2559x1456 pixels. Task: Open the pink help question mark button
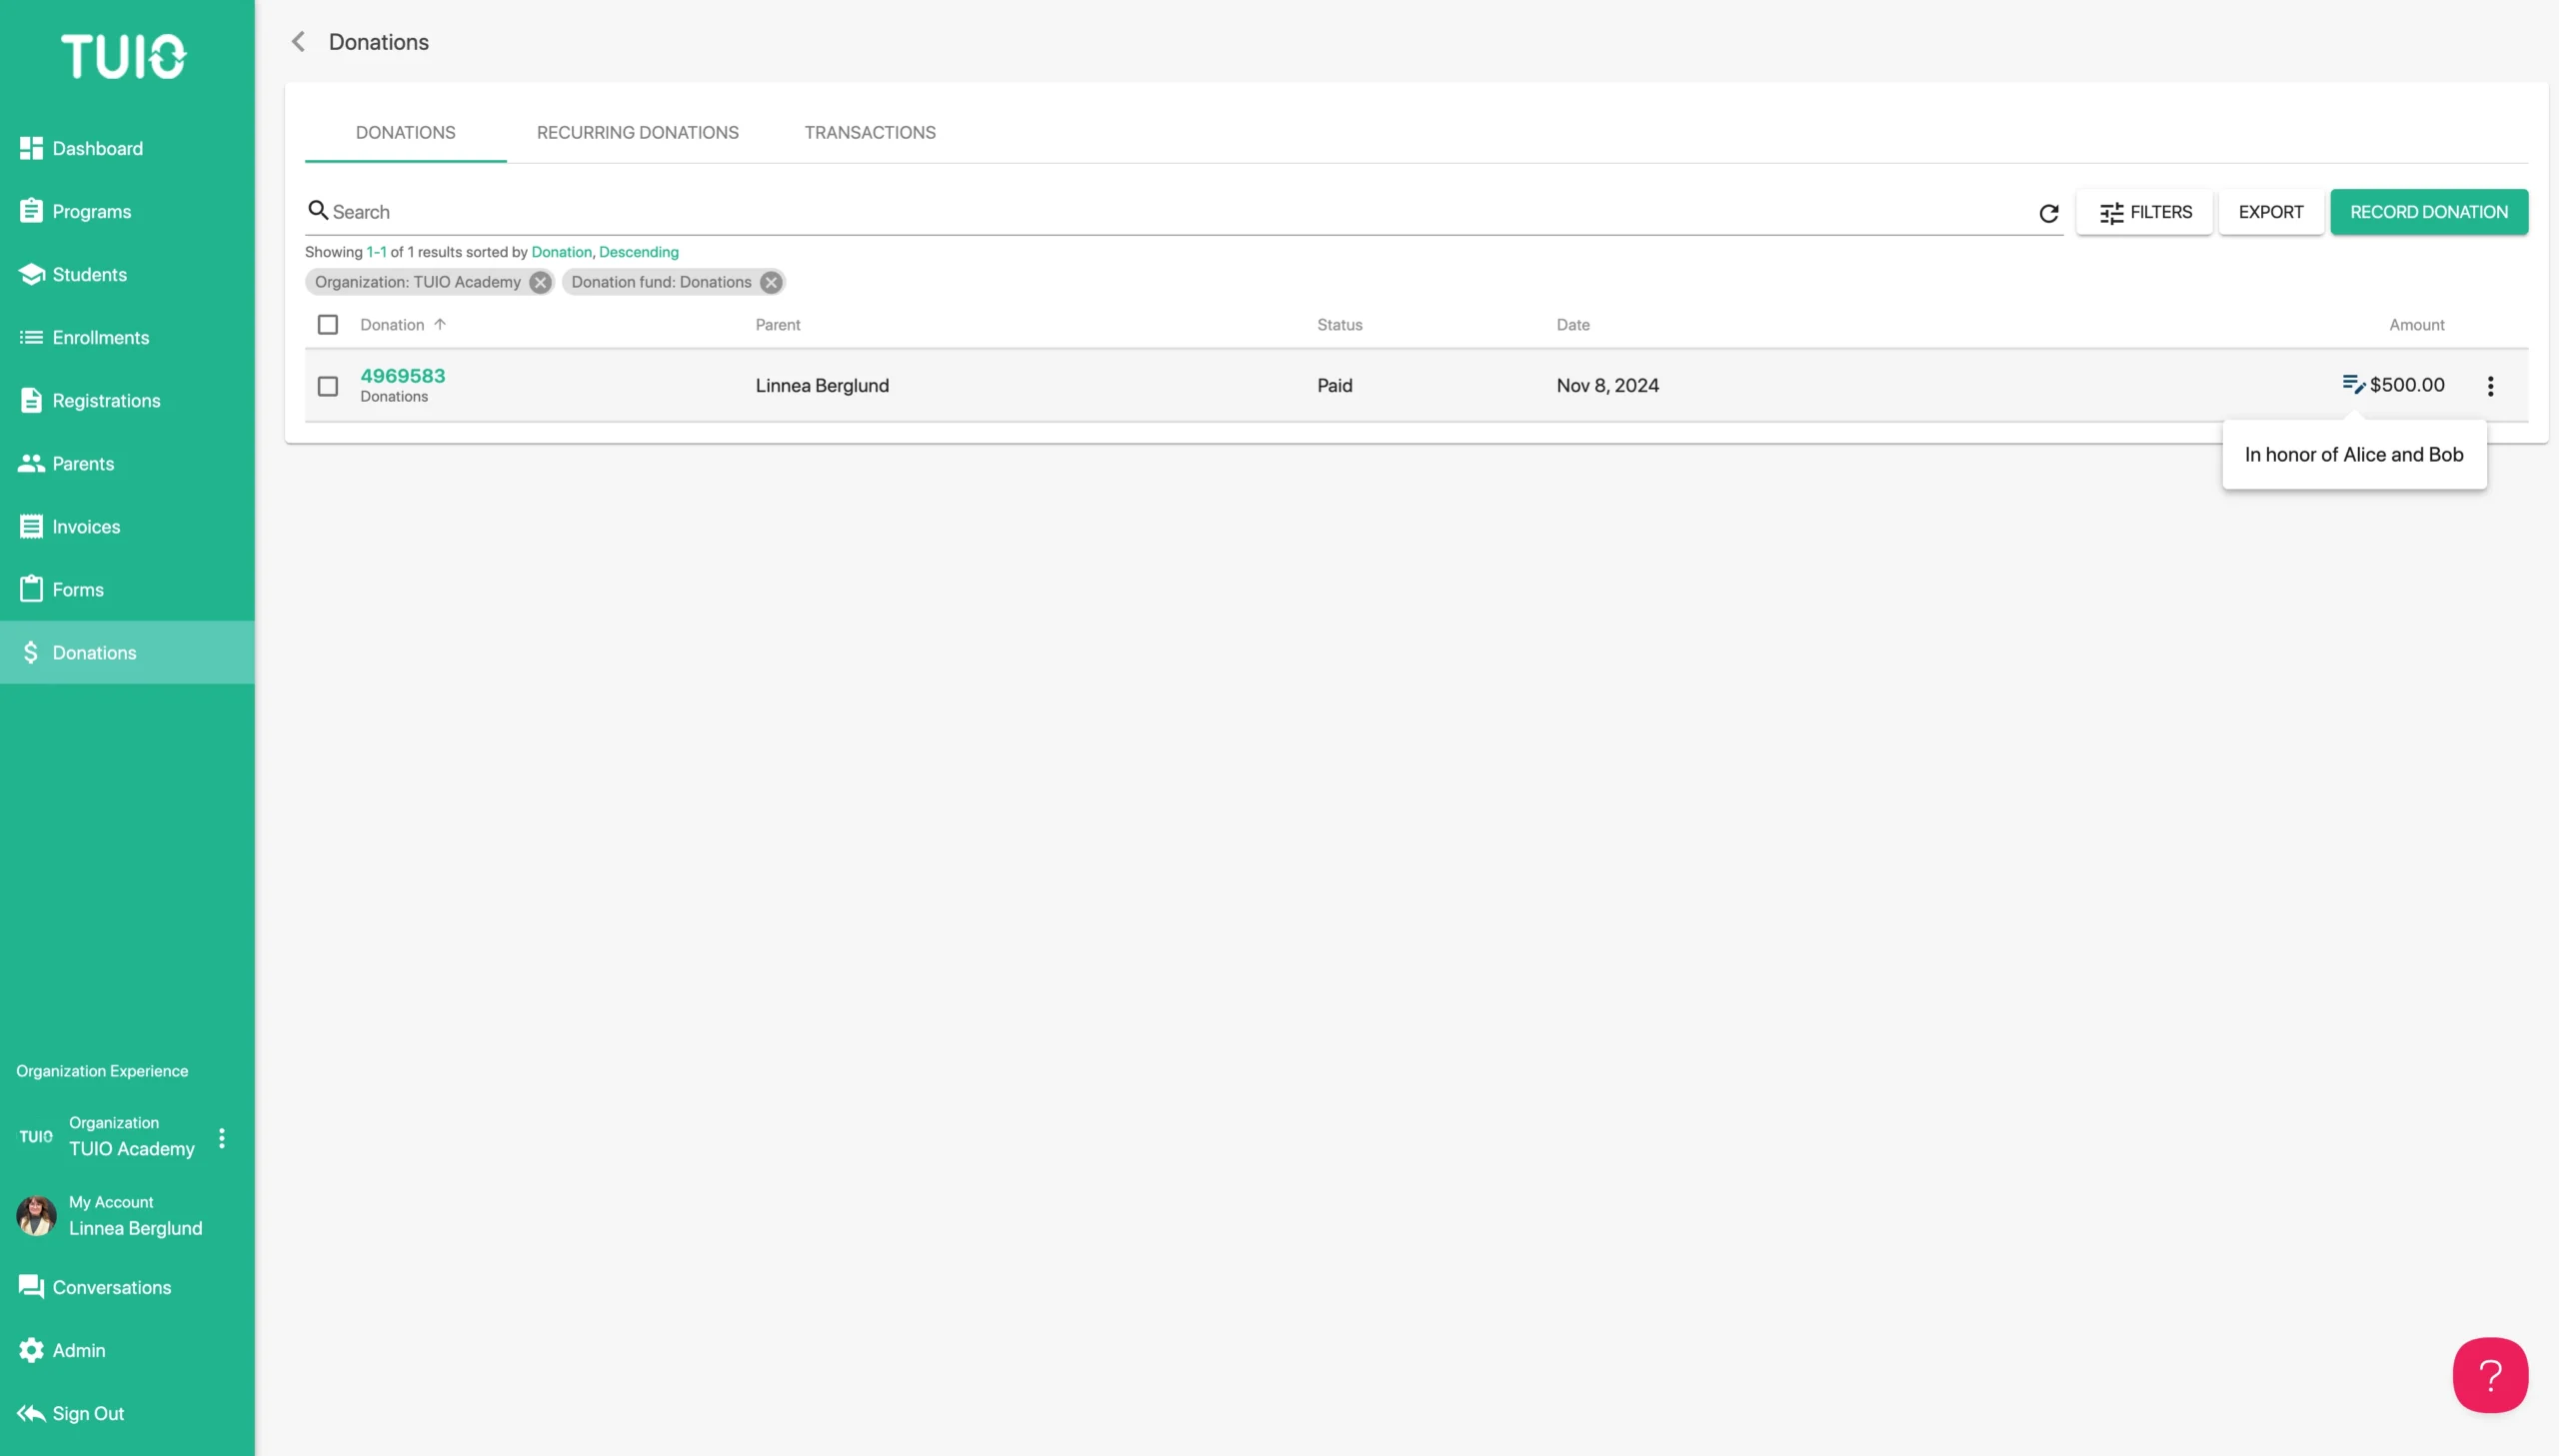click(2489, 1374)
